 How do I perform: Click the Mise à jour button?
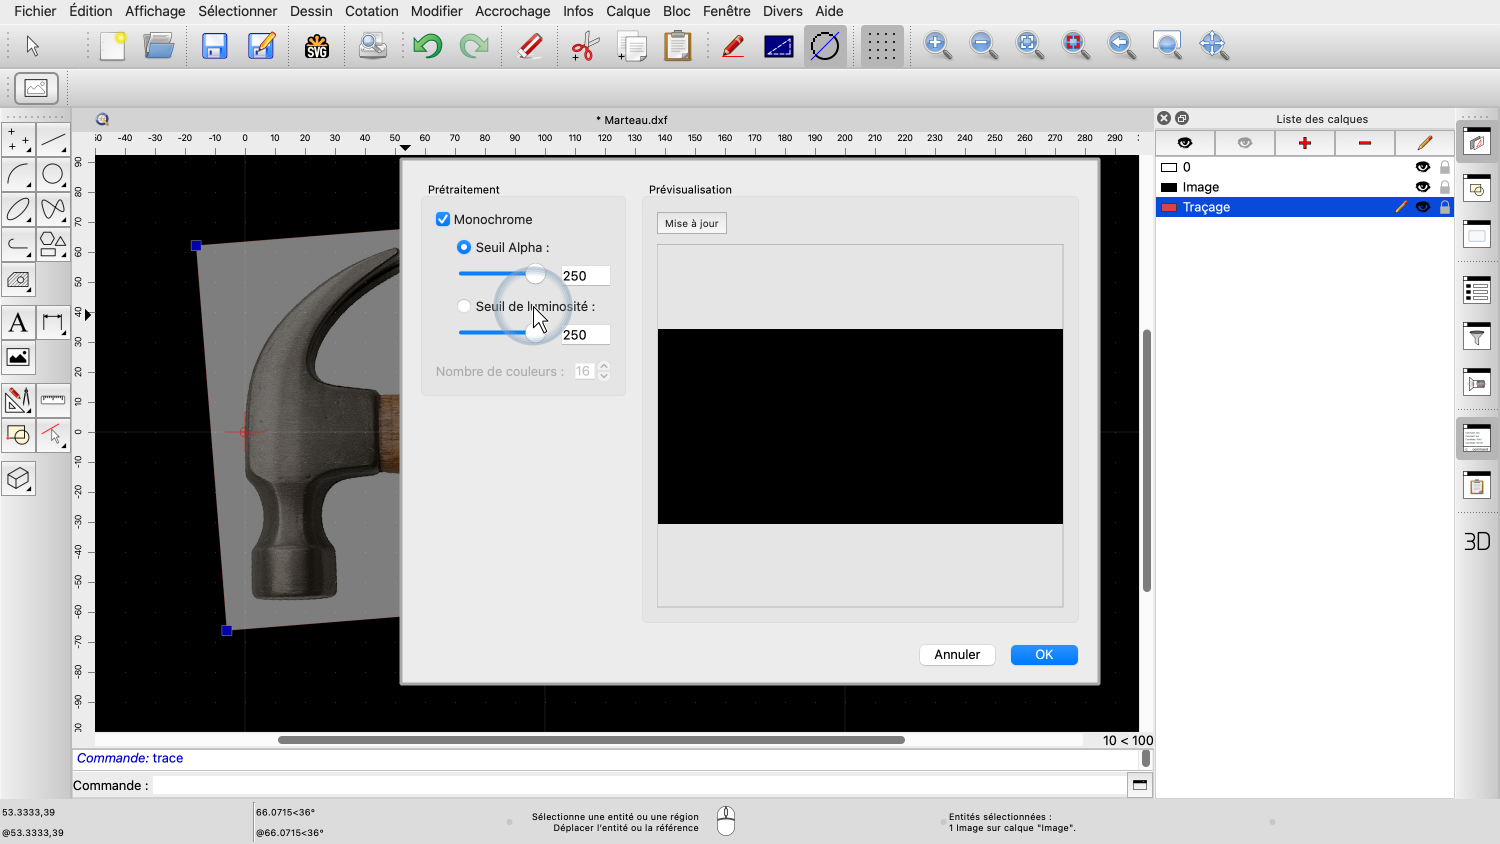point(691,223)
